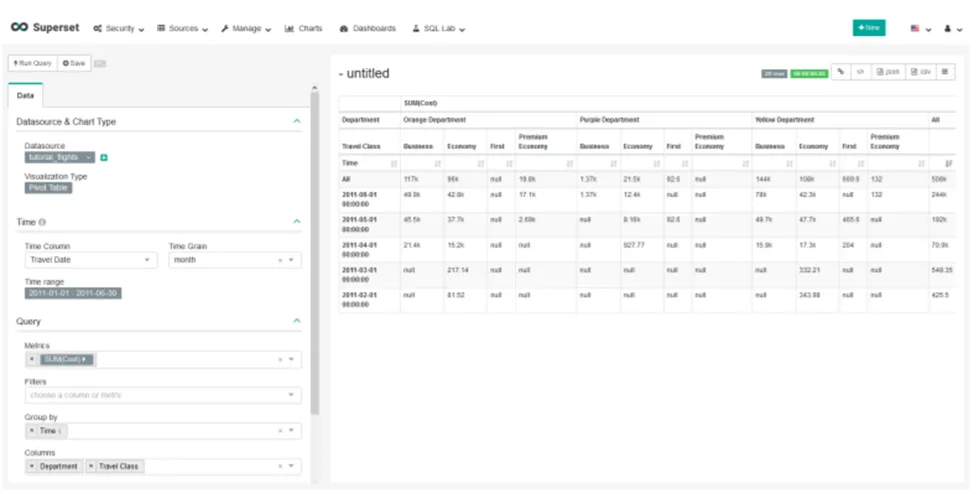Viewport: 979px width, 494px height.
Task: Open the Sources menu
Action: click(x=182, y=29)
